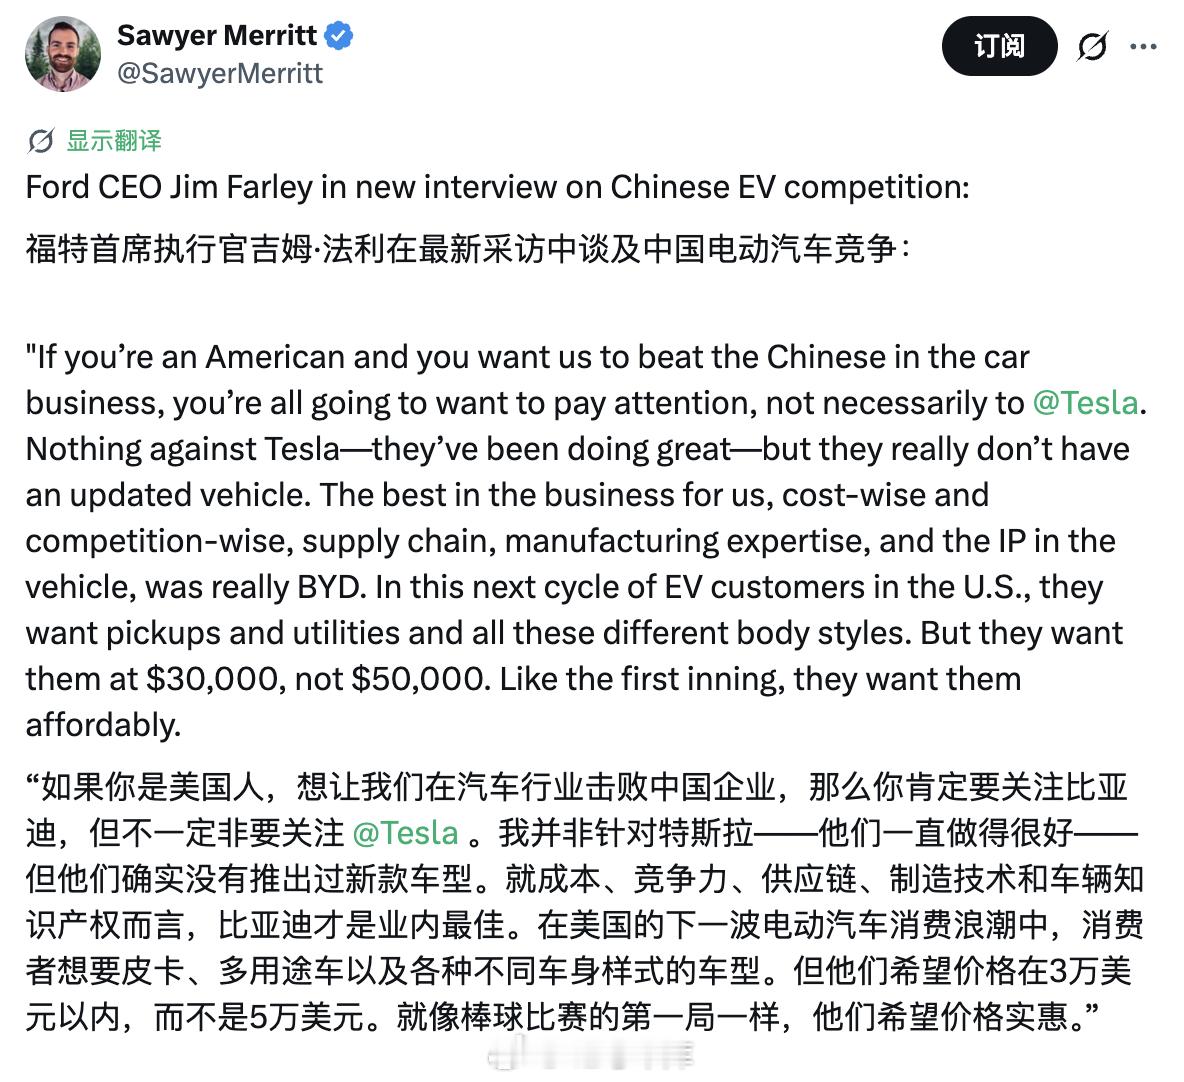Image resolution: width=1184 pixels, height=1082 pixels.
Task: Open the @Tesla link in the English paragraph
Action: [1087, 403]
